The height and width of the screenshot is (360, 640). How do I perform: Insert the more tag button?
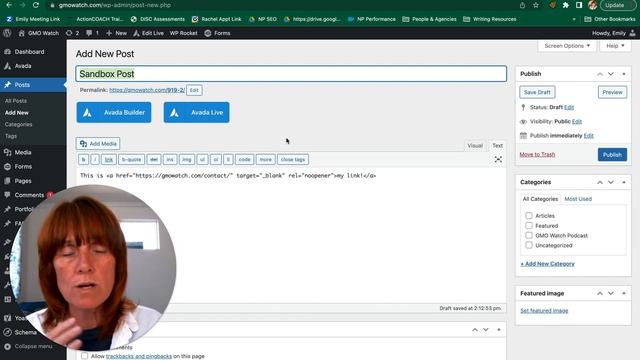click(x=265, y=160)
